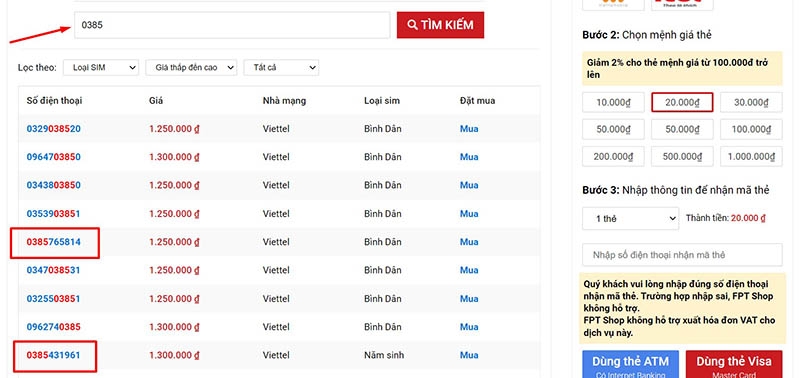The width and height of the screenshot is (800, 378).
Task: Open phone number 0325503851
Action: (x=54, y=298)
